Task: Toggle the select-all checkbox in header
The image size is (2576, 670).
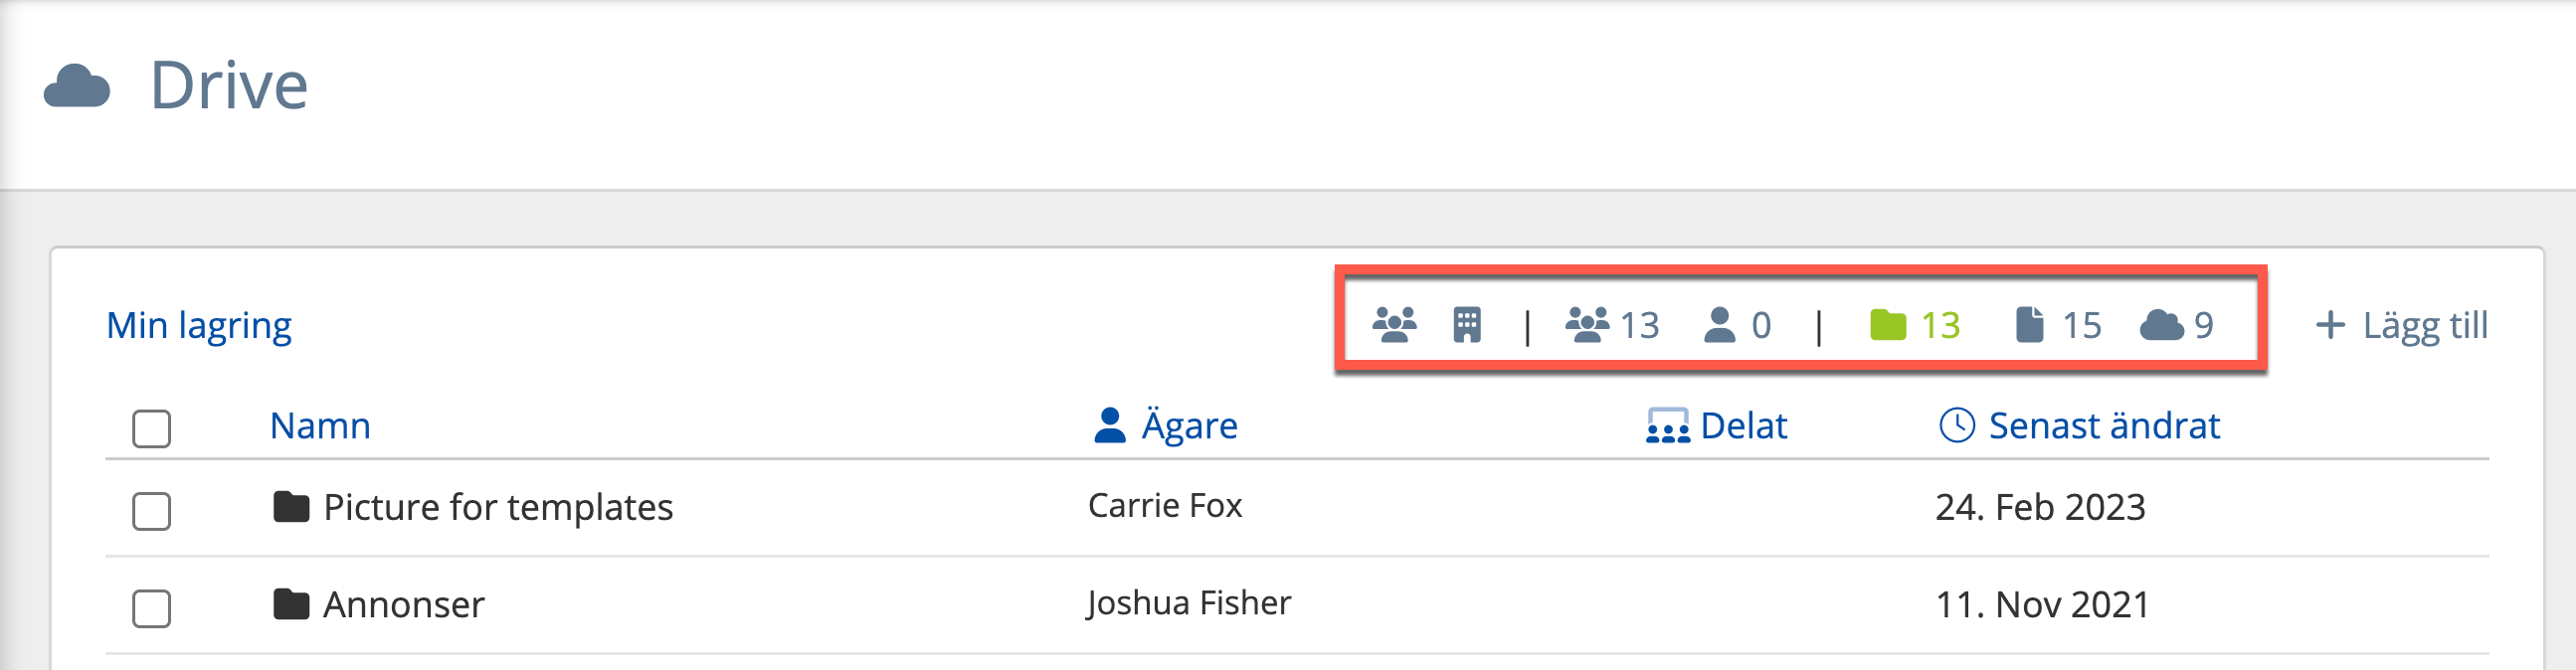Action: [152, 429]
